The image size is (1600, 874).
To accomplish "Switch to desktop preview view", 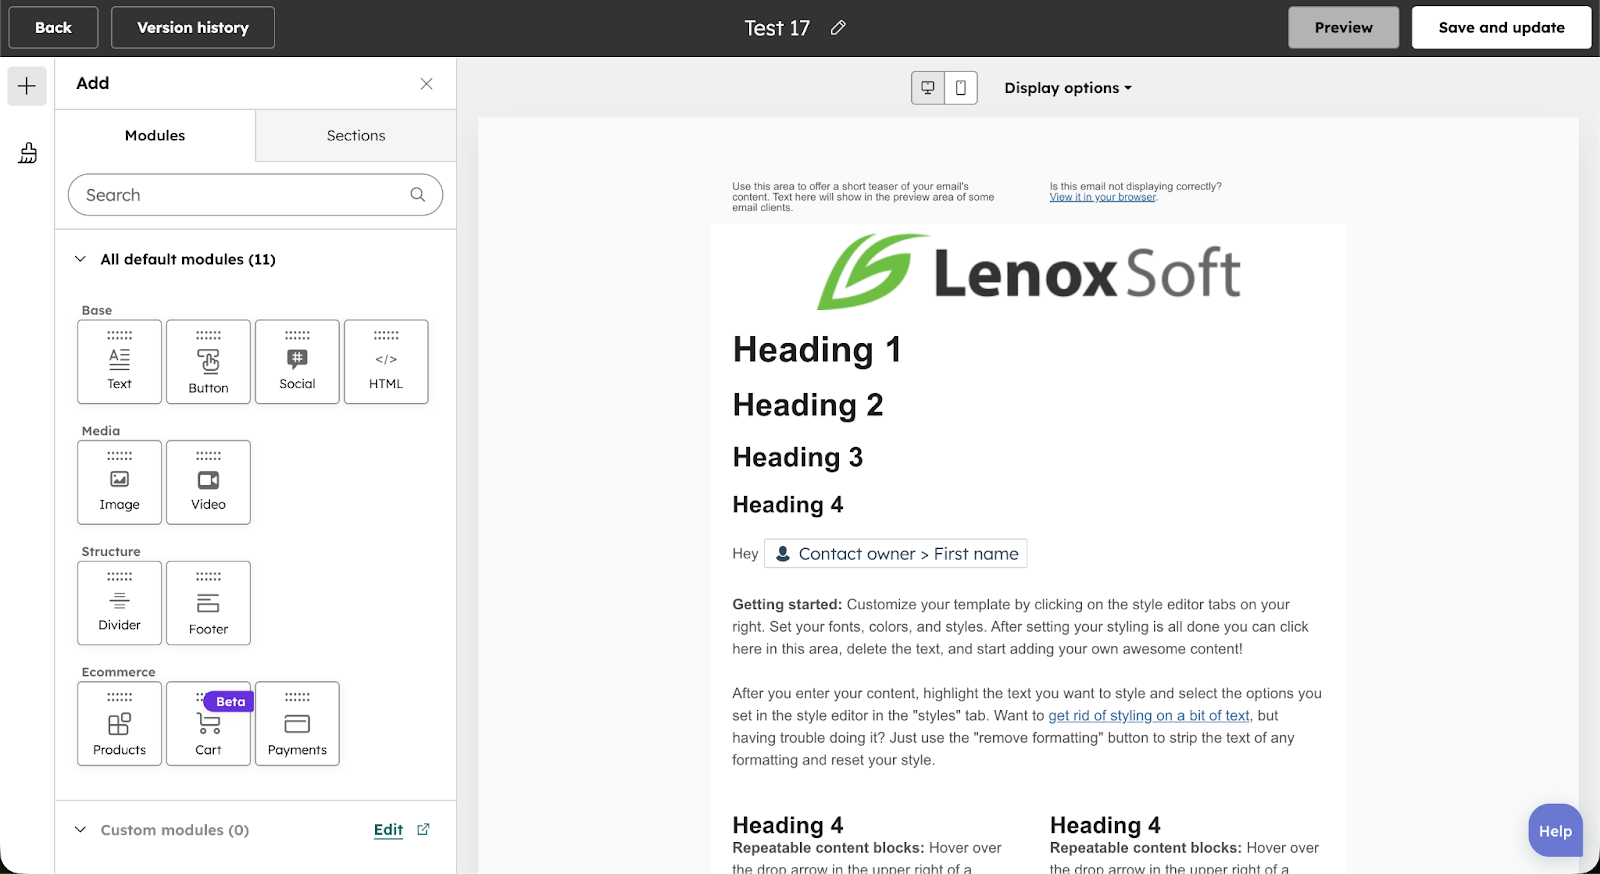I will pyautogui.click(x=928, y=88).
